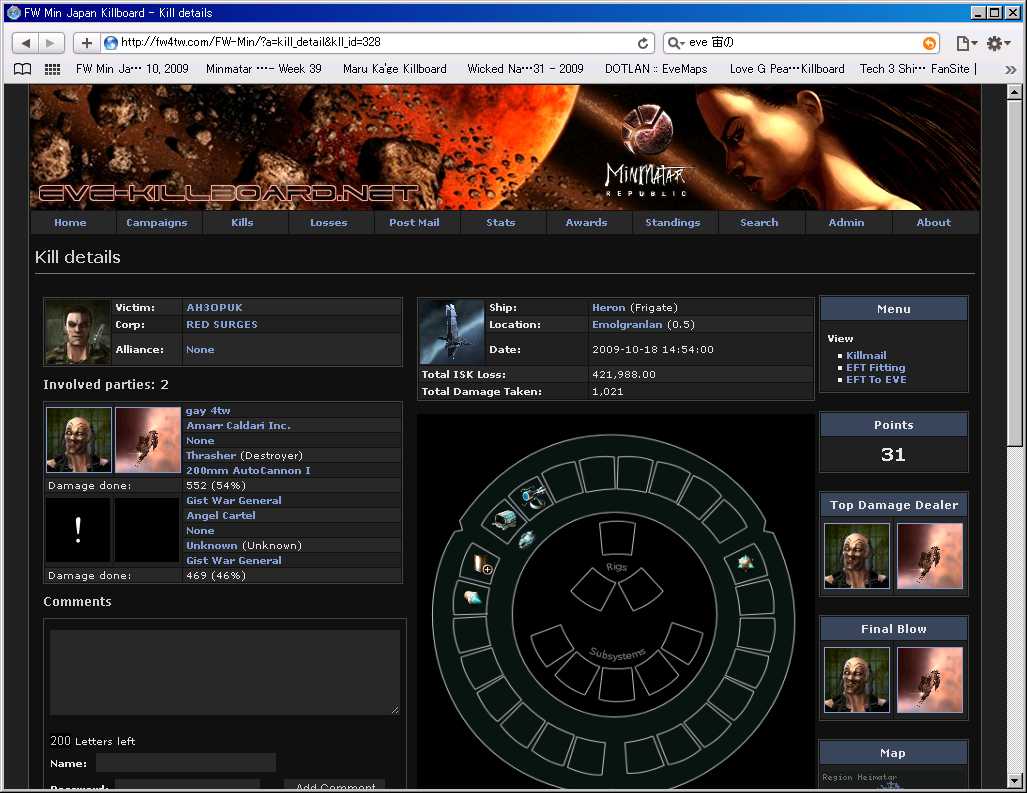Open the Minmatar Week 39 bookmark
The width and height of the screenshot is (1027, 793).
pos(263,69)
